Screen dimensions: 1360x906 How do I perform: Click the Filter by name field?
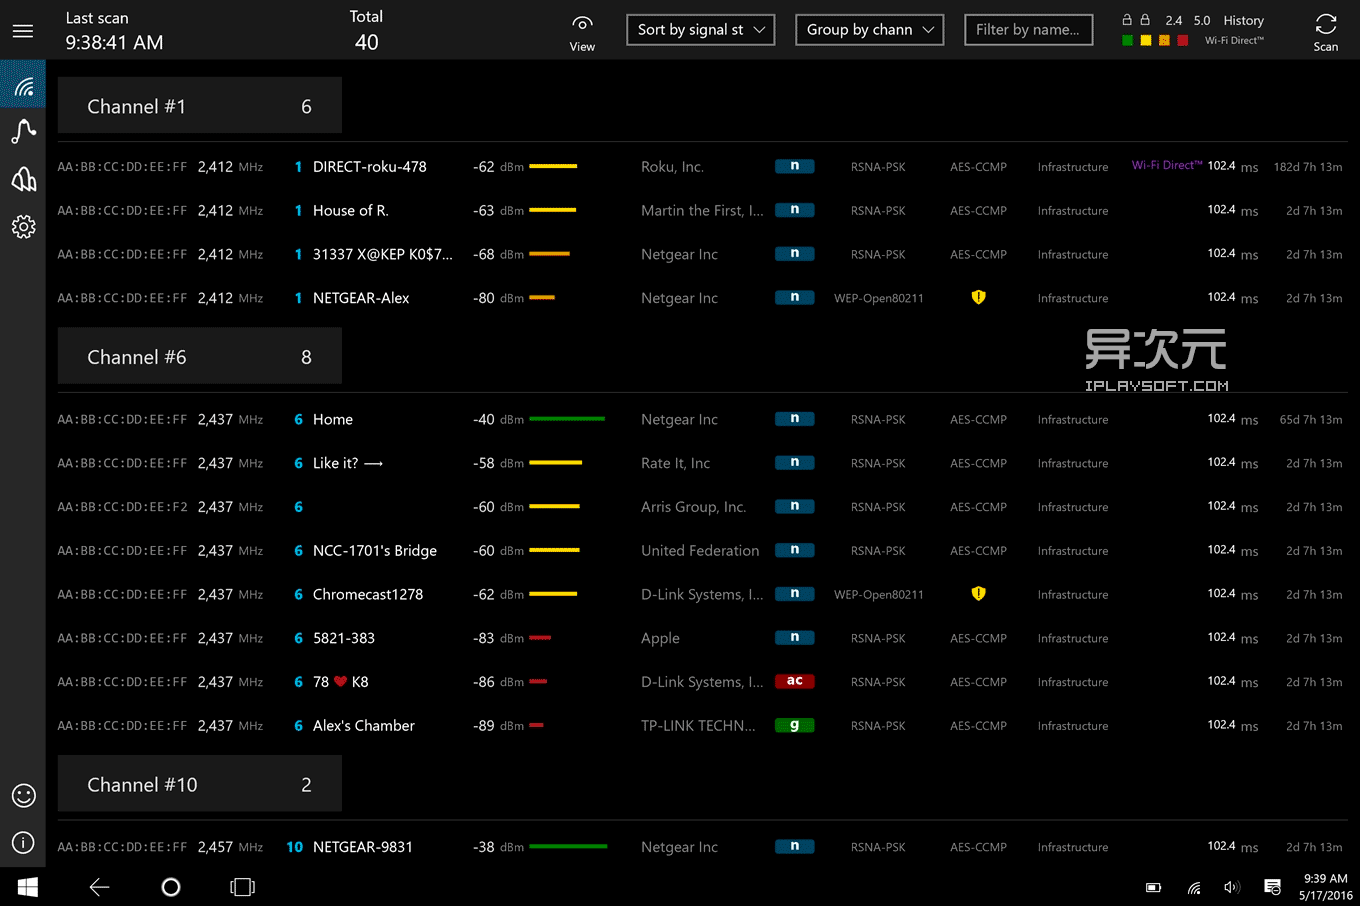(1028, 30)
